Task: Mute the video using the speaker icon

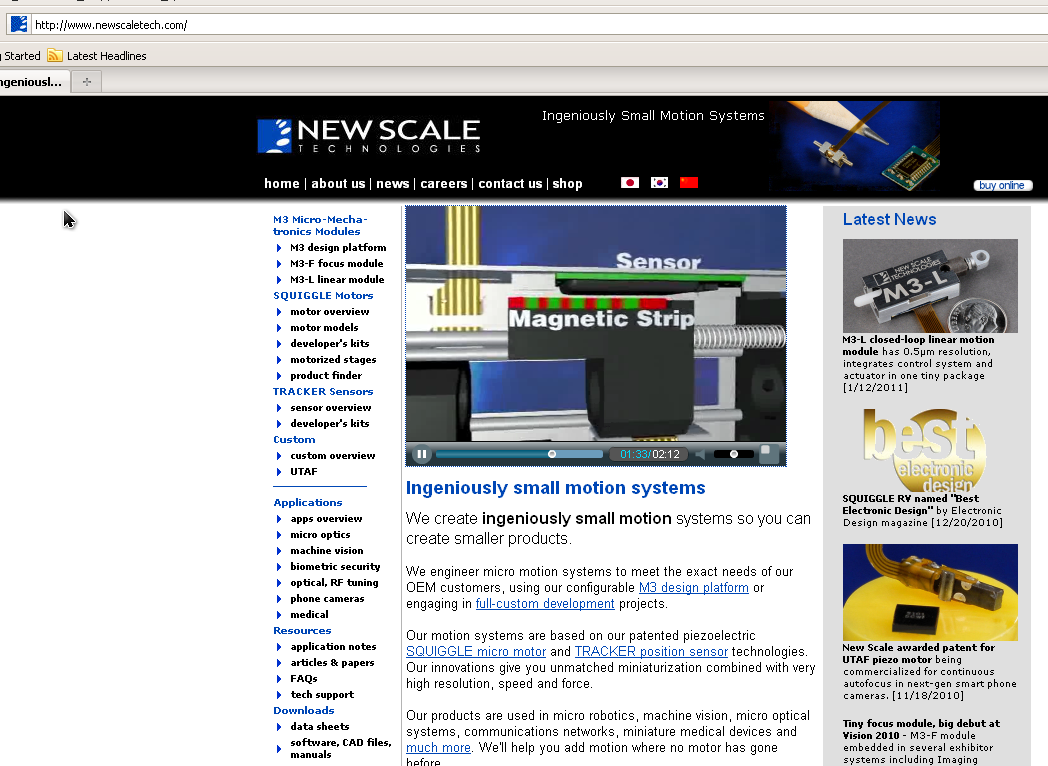Action: [700, 455]
